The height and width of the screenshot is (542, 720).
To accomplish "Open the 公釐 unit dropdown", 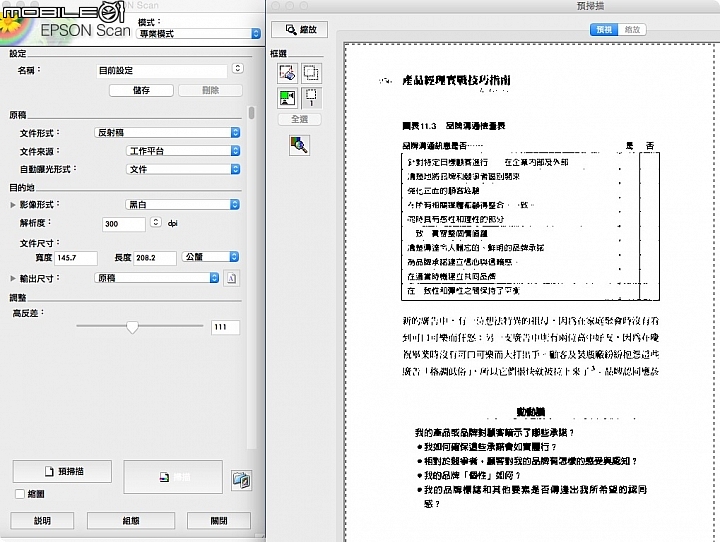I will [x=210, y=257].
